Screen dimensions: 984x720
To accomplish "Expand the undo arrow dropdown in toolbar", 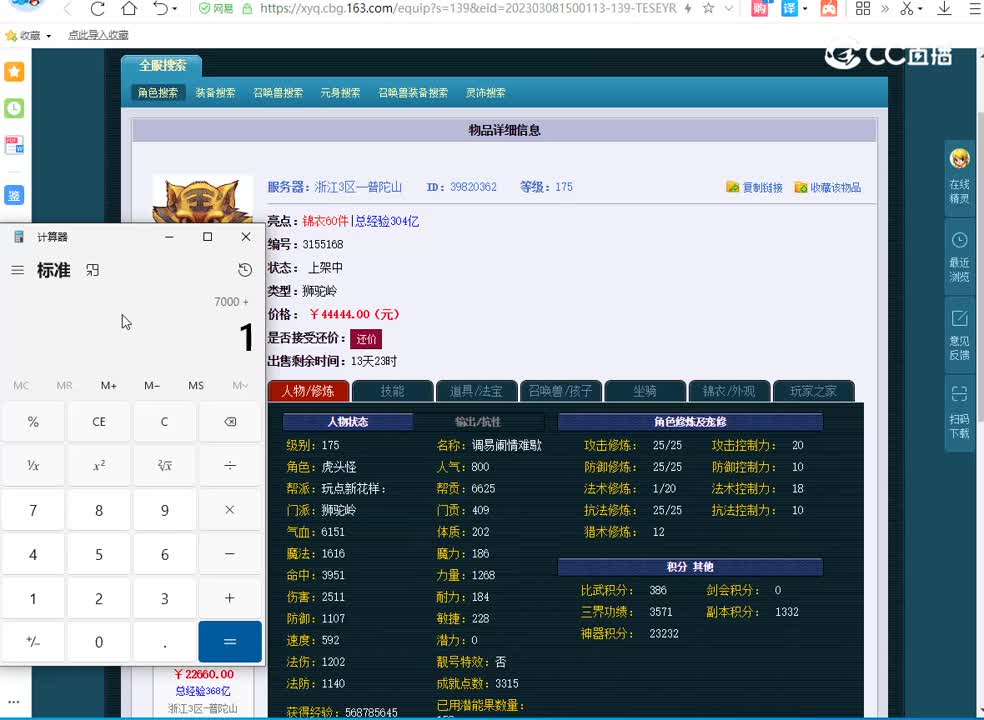I will [175, 9].
